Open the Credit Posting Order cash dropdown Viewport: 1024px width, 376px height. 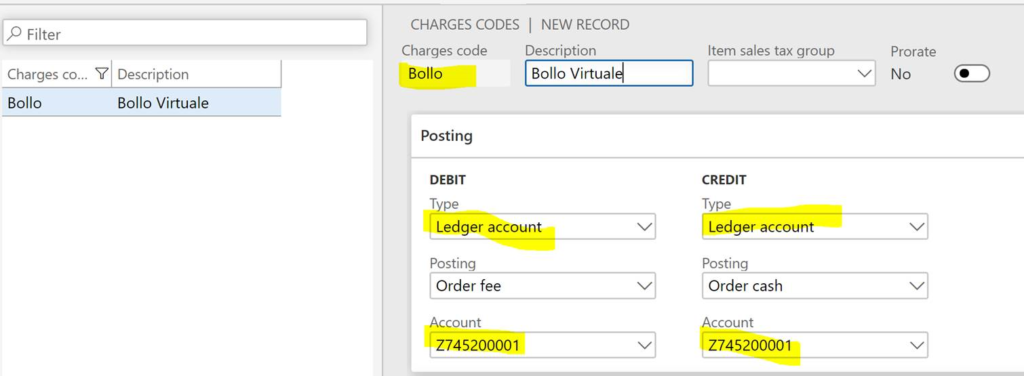tap(814, 286)
